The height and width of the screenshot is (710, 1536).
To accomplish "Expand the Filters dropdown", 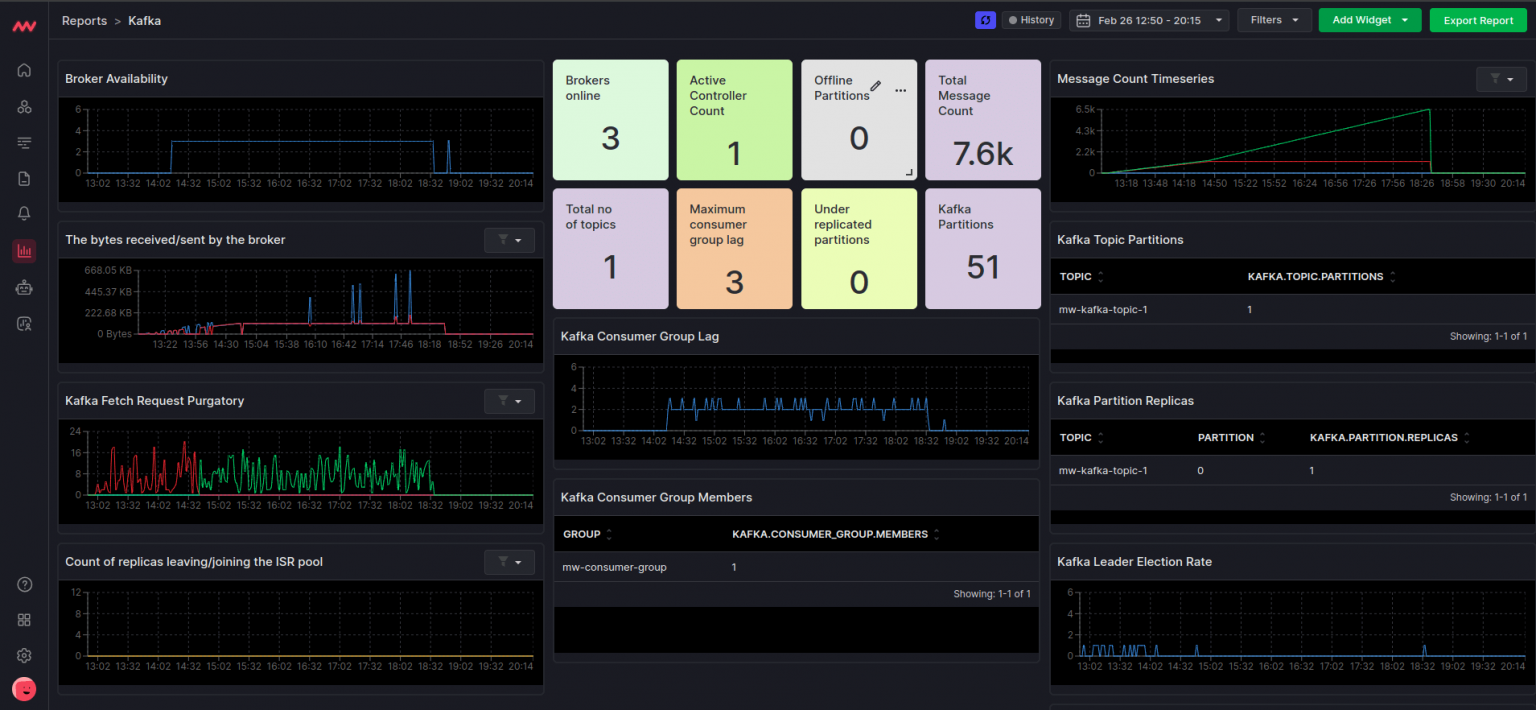I will 1273,20.
